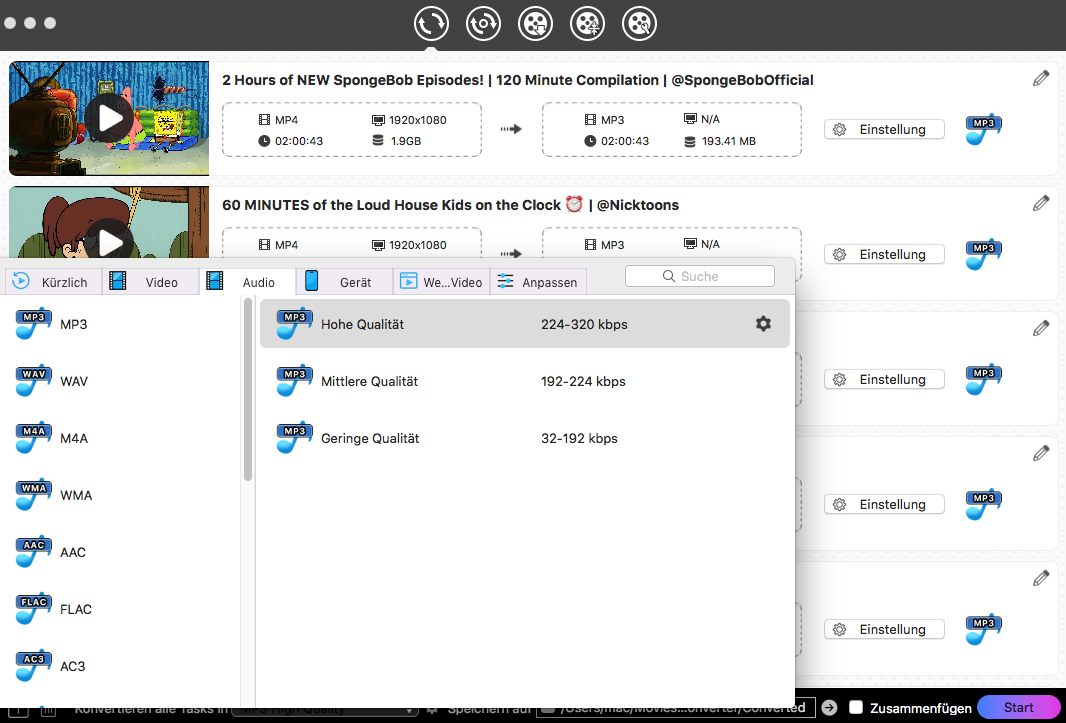Open the disc ripper module icon
This screenshot has width=1066, height=723.
tap(483, 23)
